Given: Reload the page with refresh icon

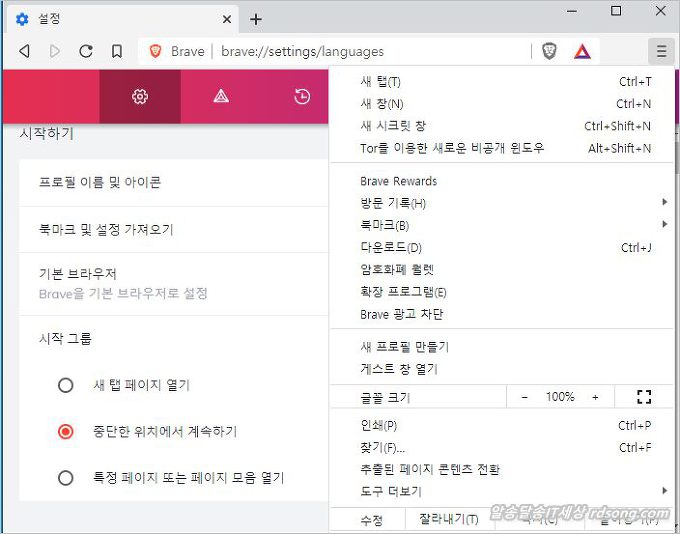Looking at the screenshot, I should tap(86, 51).
